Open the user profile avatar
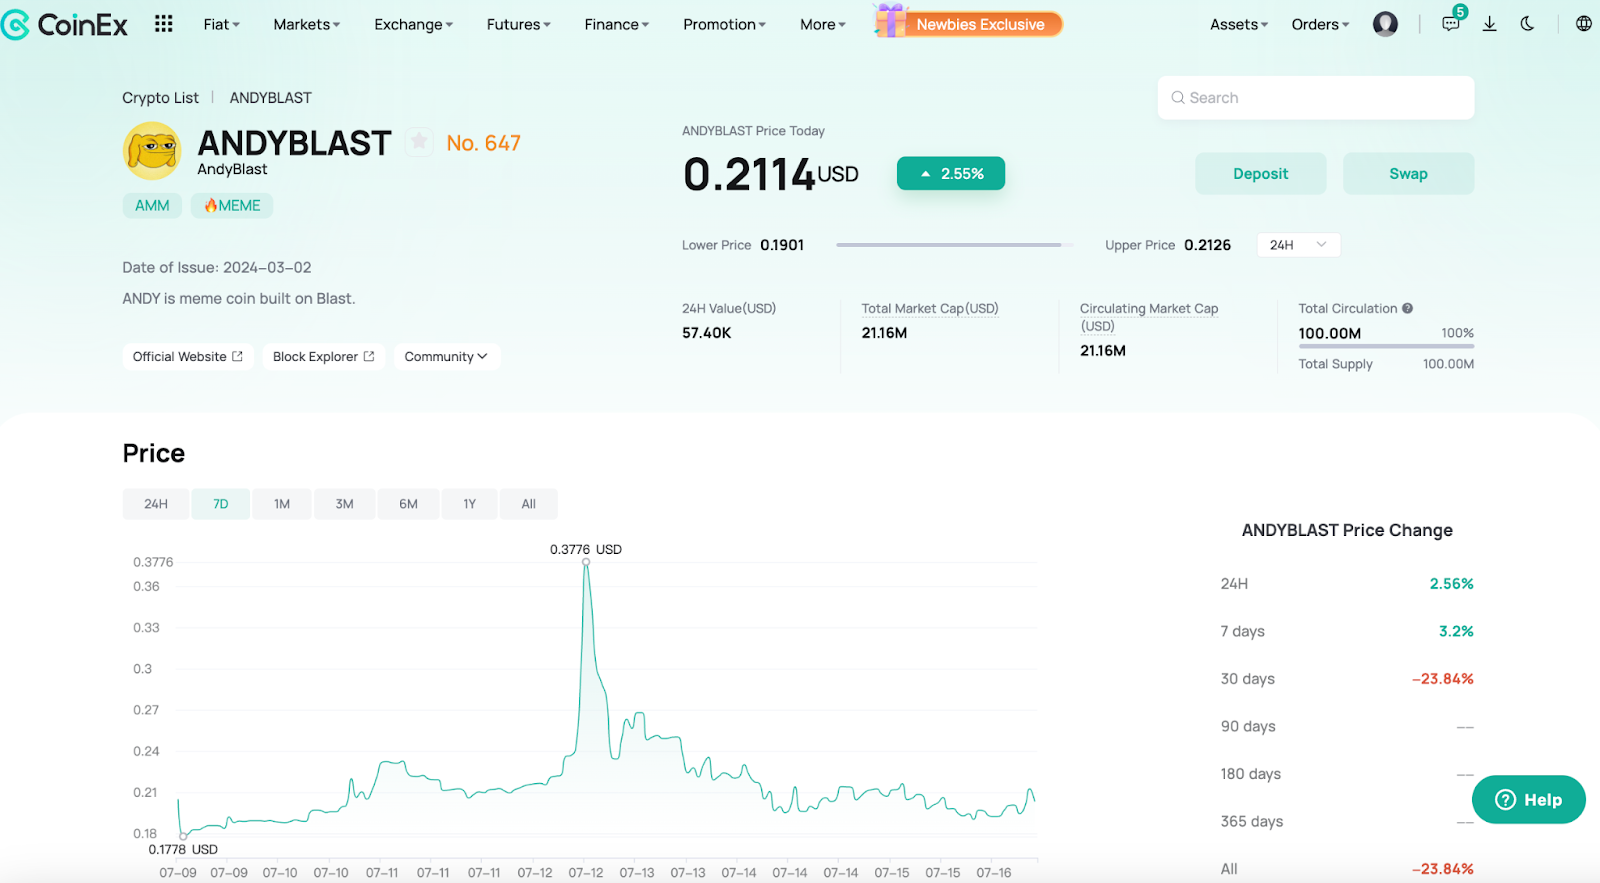Viewport: 1600px width, 883px height. [x=1385, y=24]
